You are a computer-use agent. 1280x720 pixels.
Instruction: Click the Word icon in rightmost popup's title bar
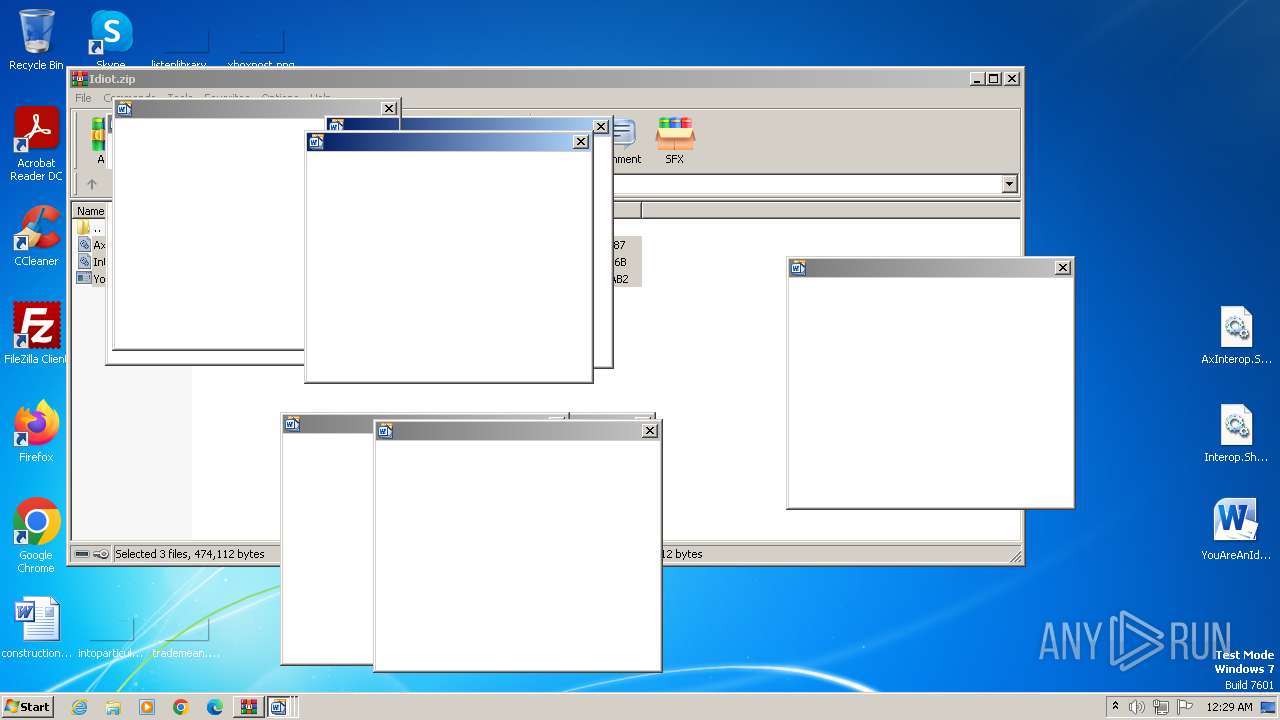click(798, 267)
